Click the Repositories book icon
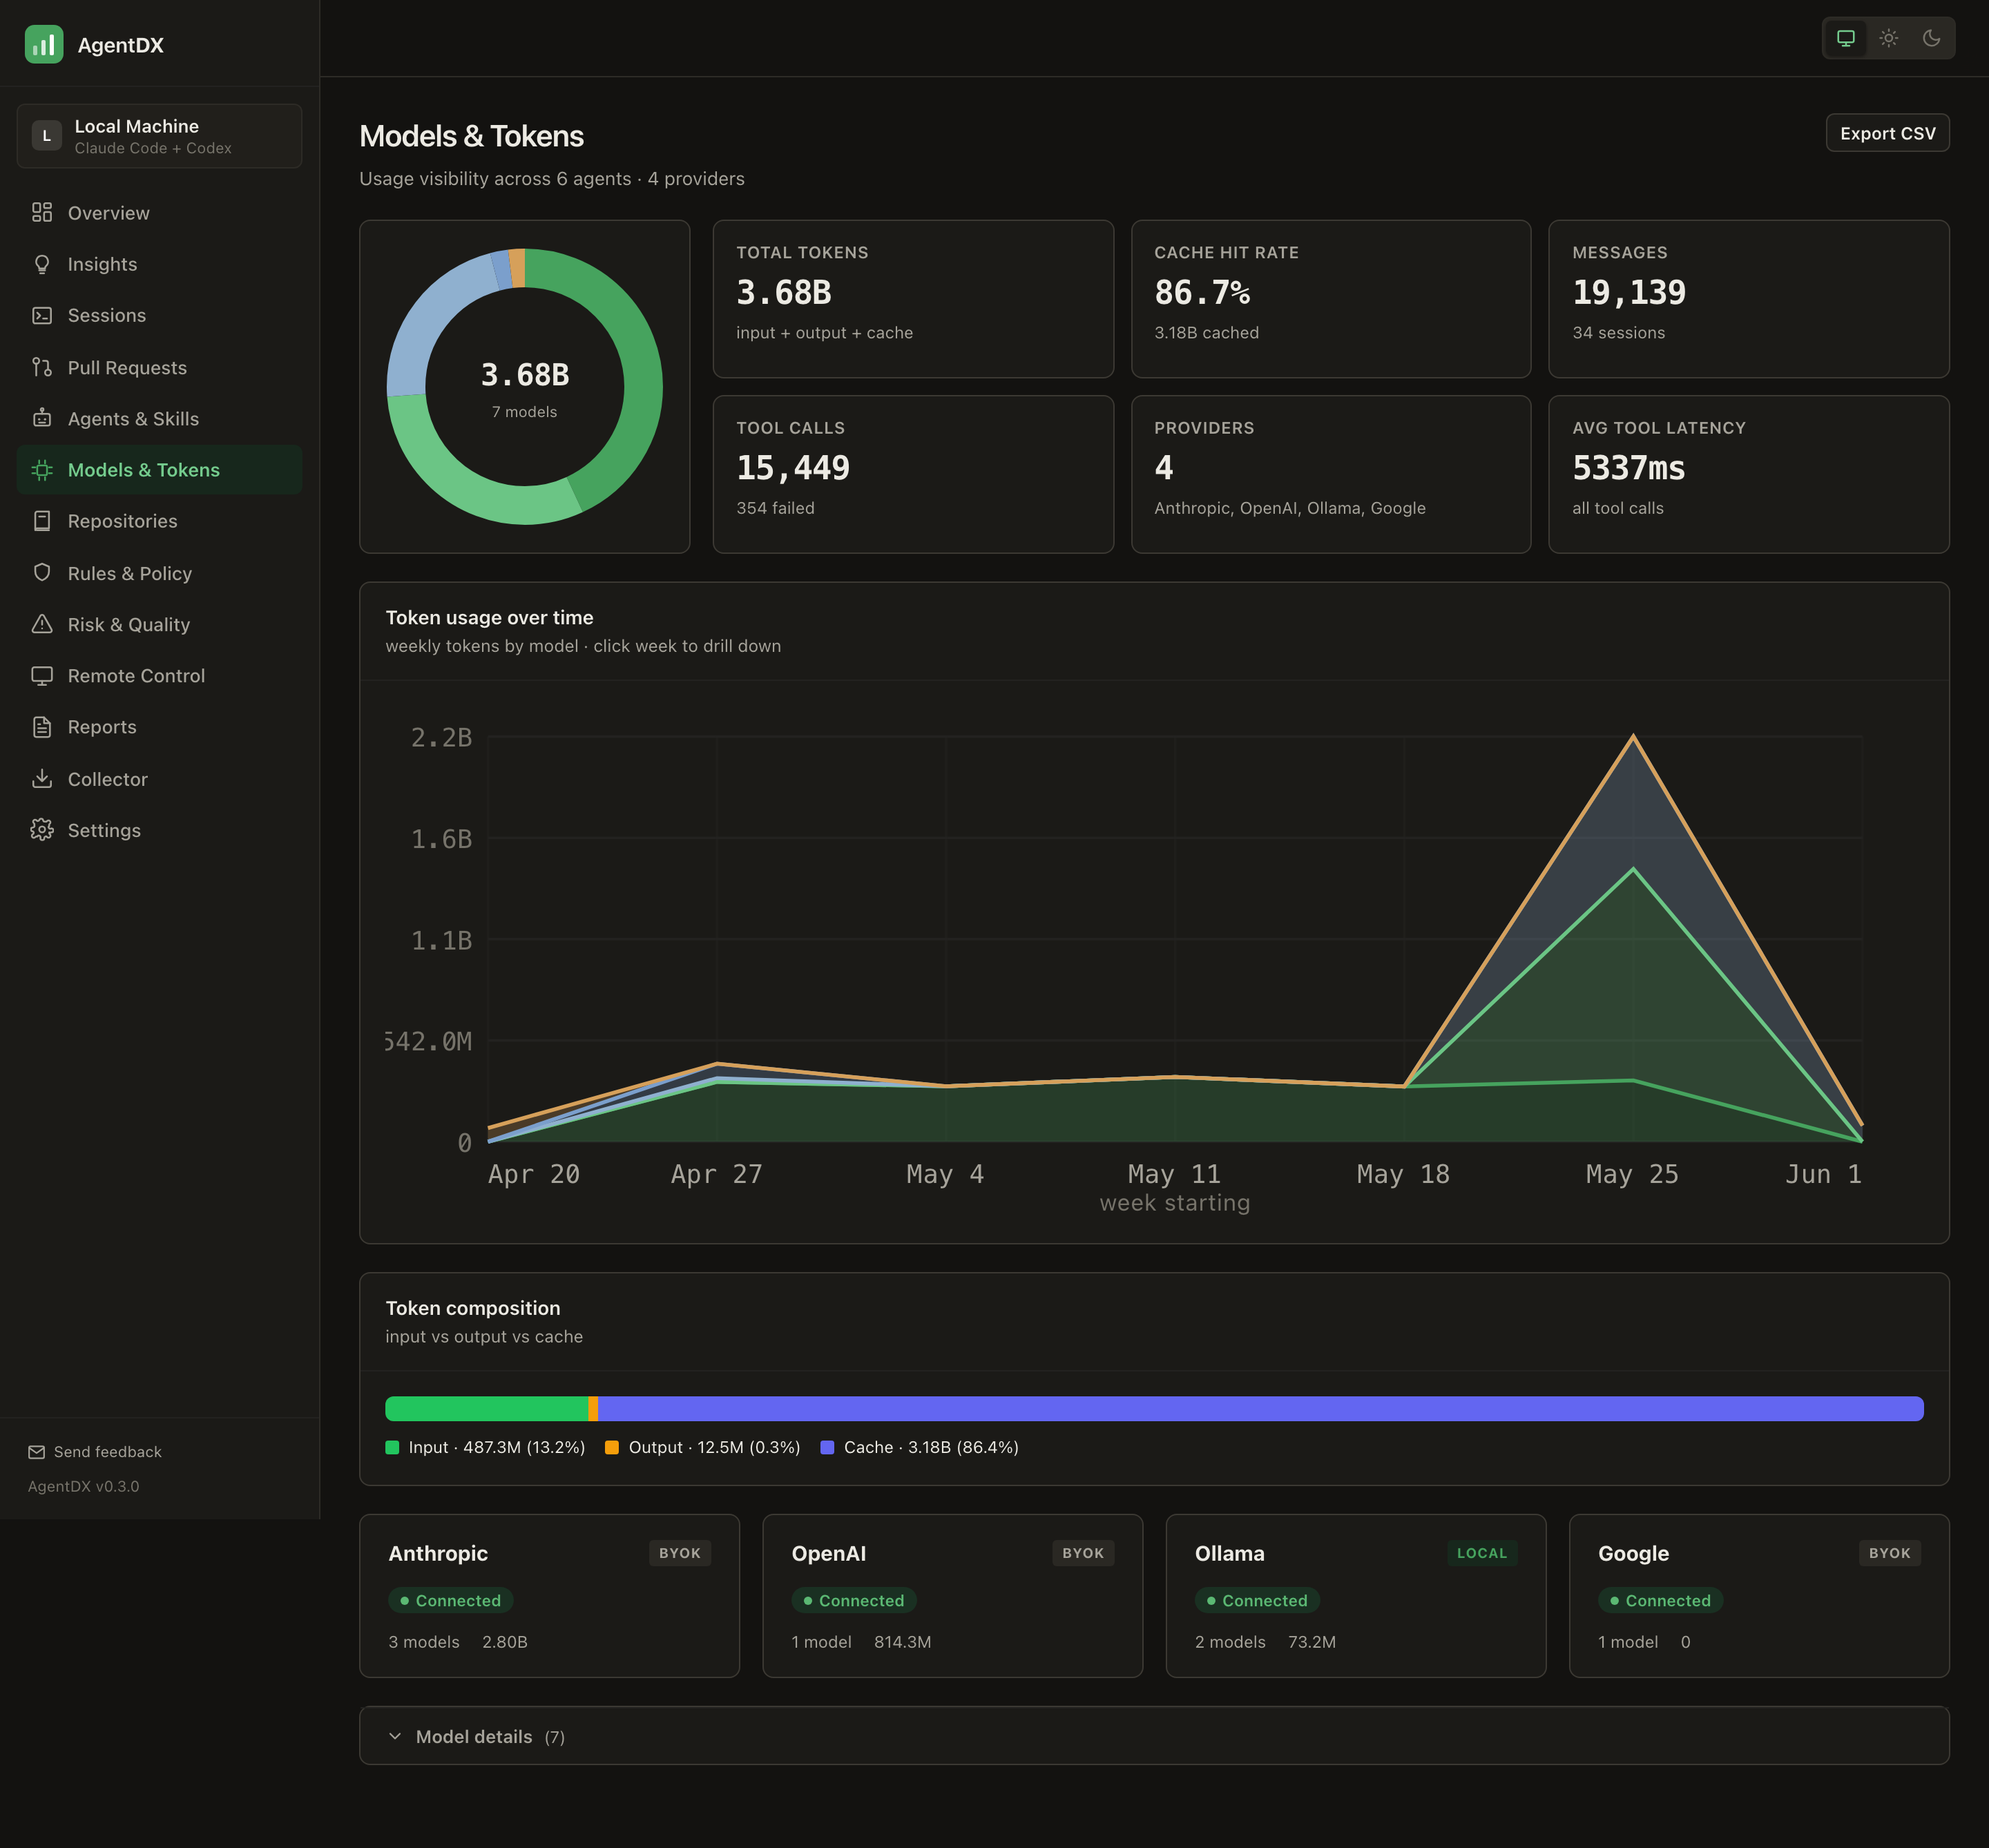 click(x=42, y=521)
